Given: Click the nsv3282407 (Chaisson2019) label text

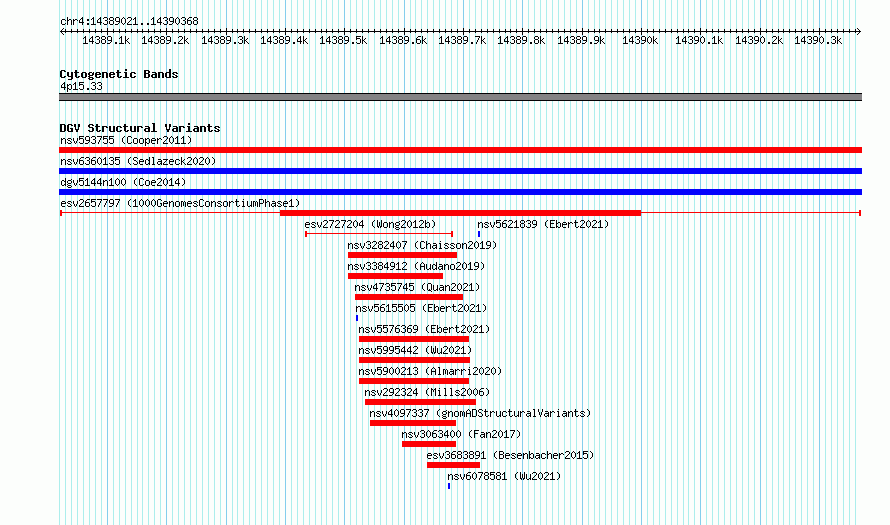Looking at the screenshot, I should pos(422,245).
